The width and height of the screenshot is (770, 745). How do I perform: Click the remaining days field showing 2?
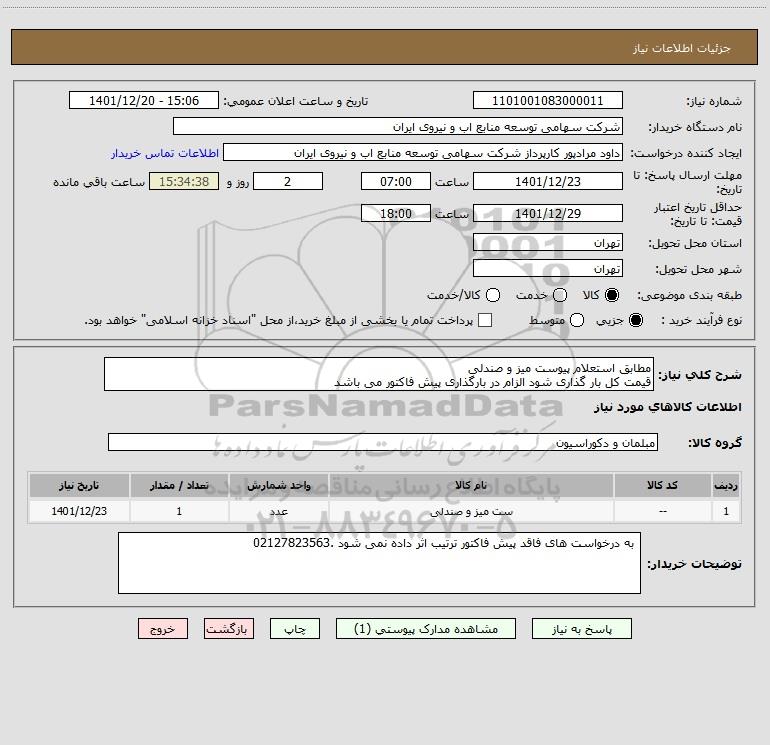click(x=288, y=181)
